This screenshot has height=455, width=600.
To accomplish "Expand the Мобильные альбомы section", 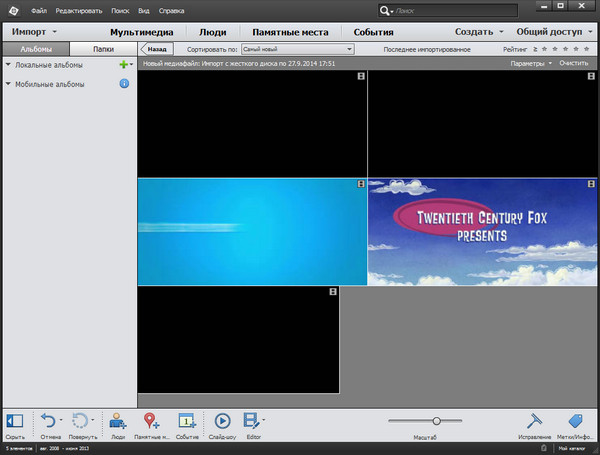I will [9, 84].
